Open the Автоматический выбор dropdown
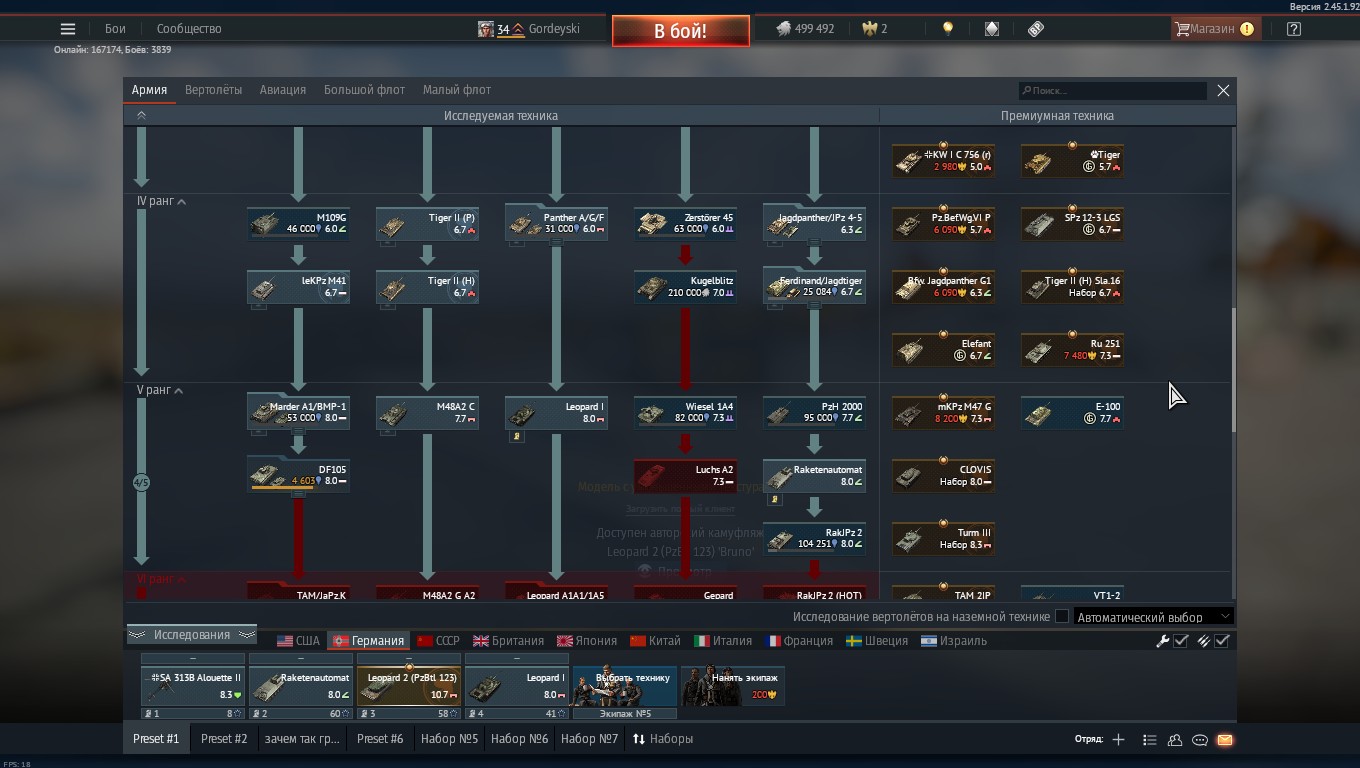The image size is (1360, 768). tap(1153, 617)
